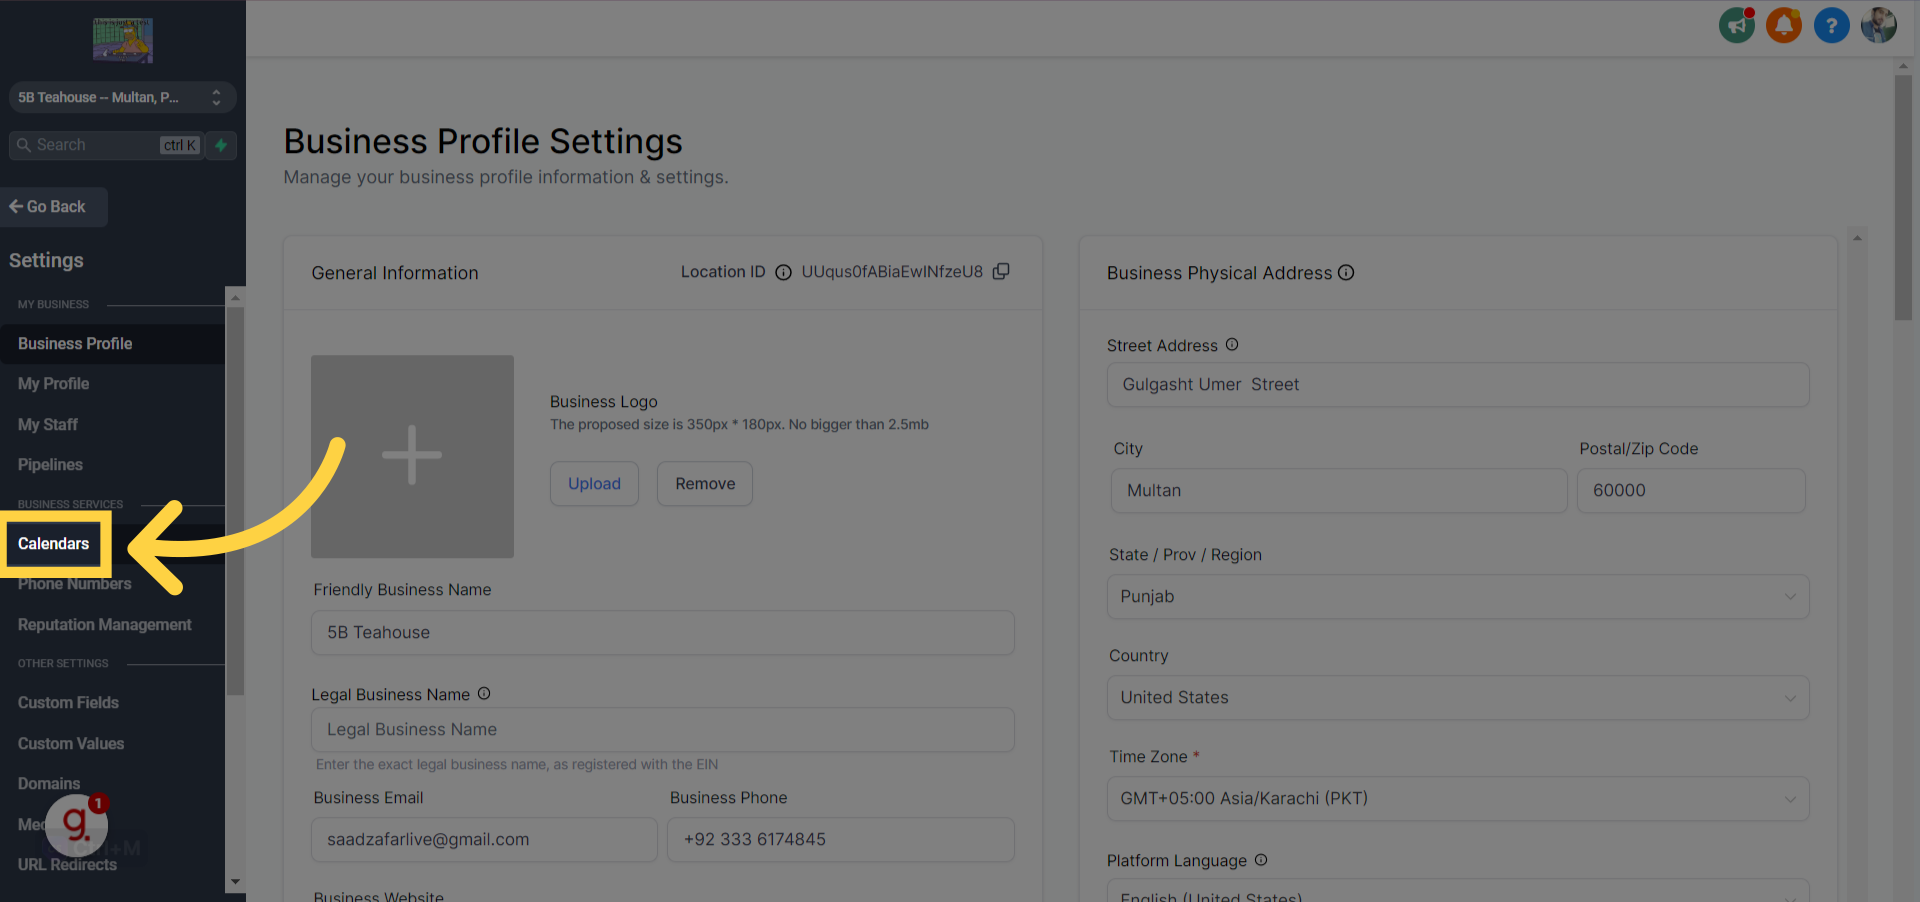Viewport: 1920px width, 902px height.
Task: Click the Grammarly floating badge
Action: pyautogui.click(x=77, y=824)
